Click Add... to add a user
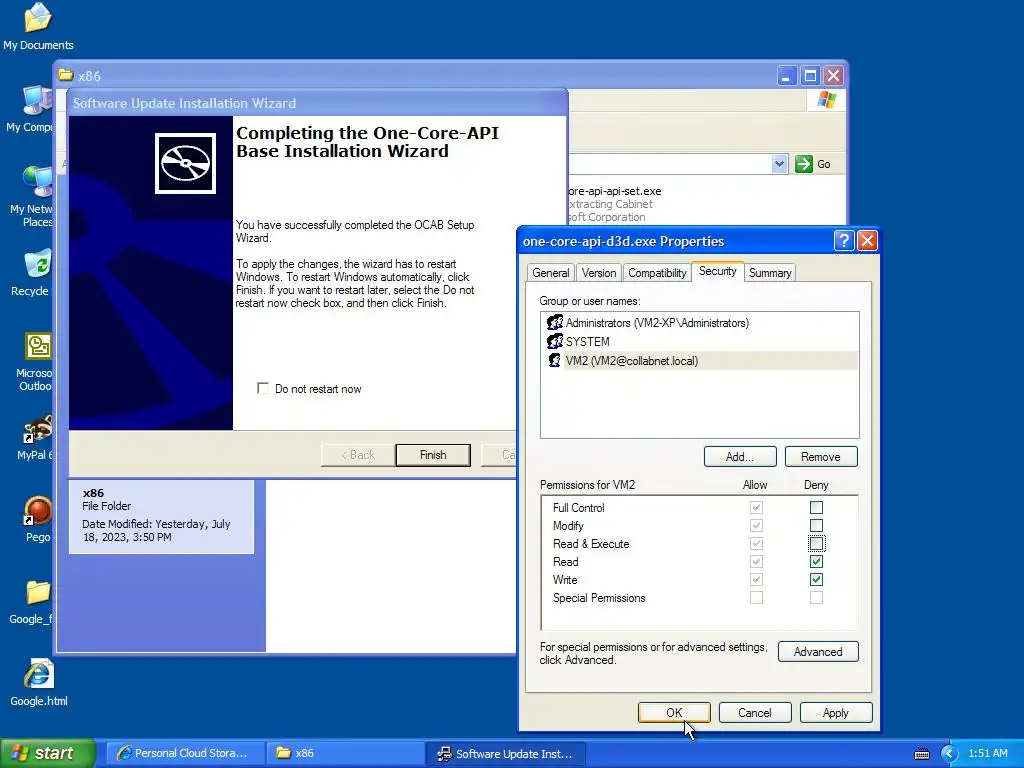The image size is (1024, 768). click(740, 457)
